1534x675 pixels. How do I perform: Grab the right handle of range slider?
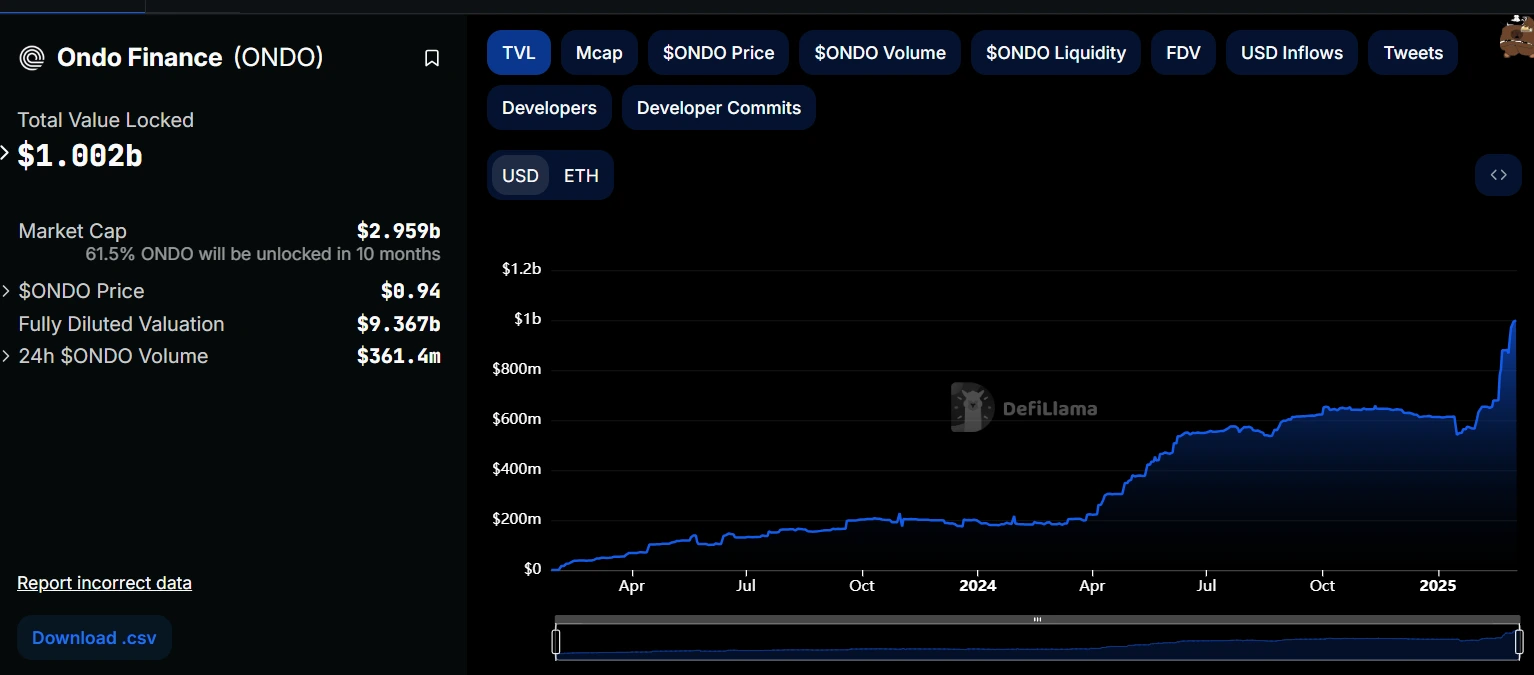[1518, 642]
